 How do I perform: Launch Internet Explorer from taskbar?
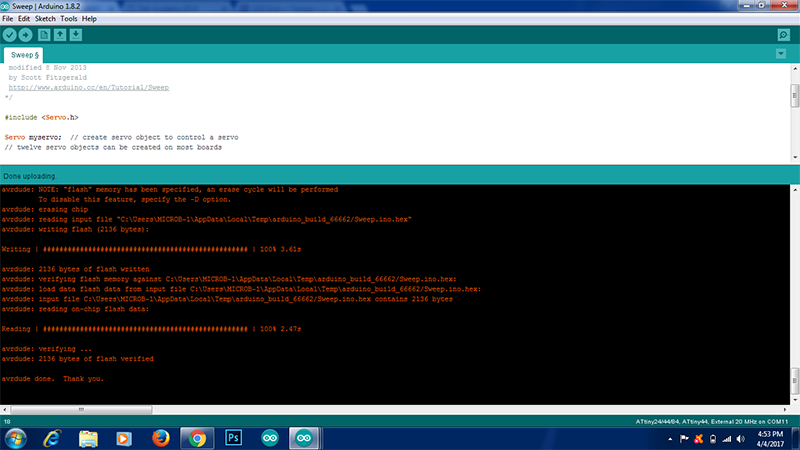click(52, 439)
